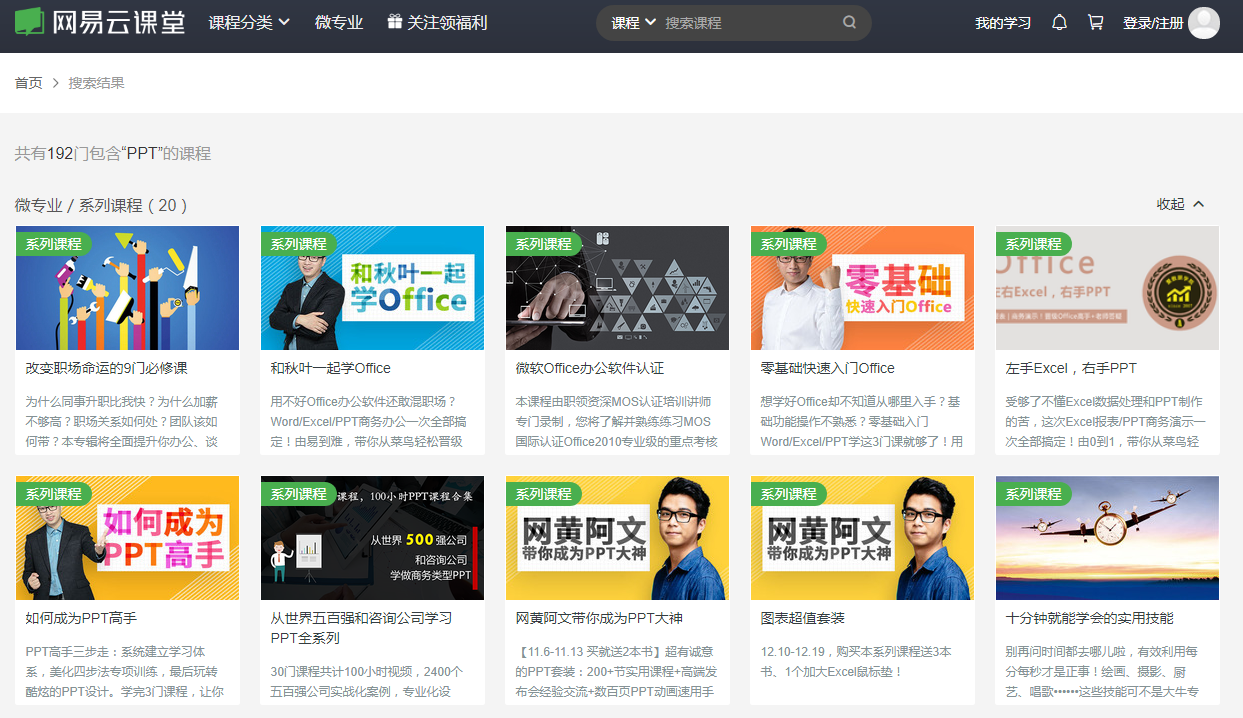The width and height of the screenshot is (1243, 718).
Task: Click title 改变职场命运的9门必修课
Action: (x=106, y=368)
